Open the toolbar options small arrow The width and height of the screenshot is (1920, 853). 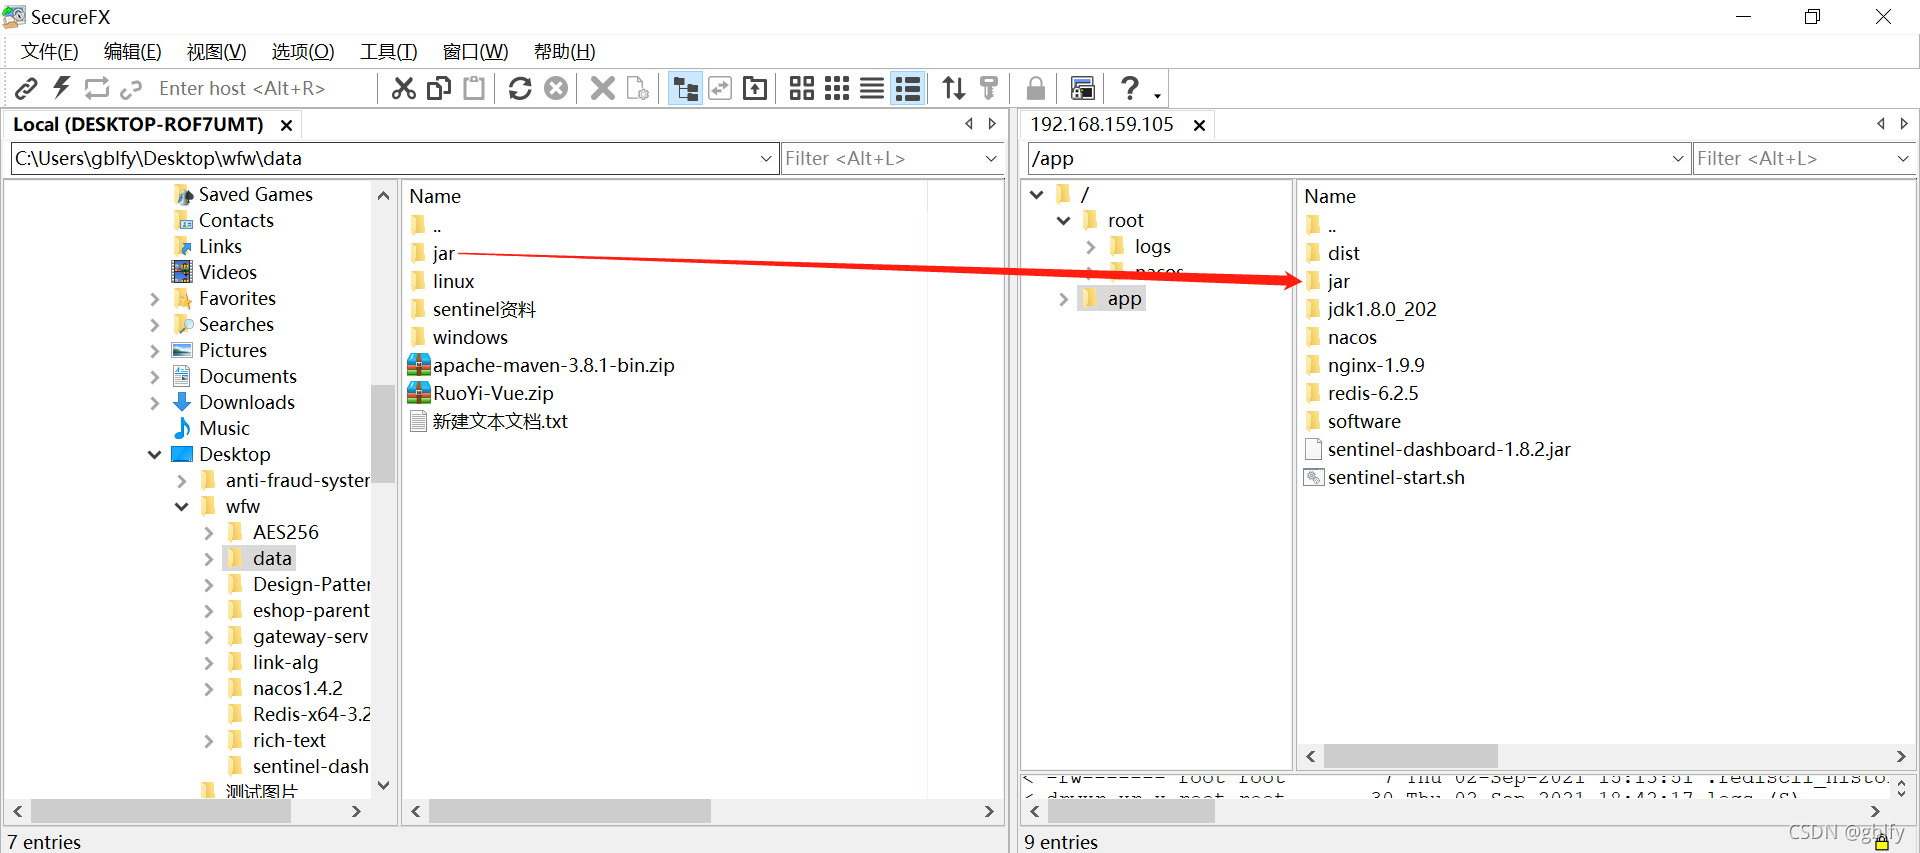pyautogui.click(x=1158, y=96)
